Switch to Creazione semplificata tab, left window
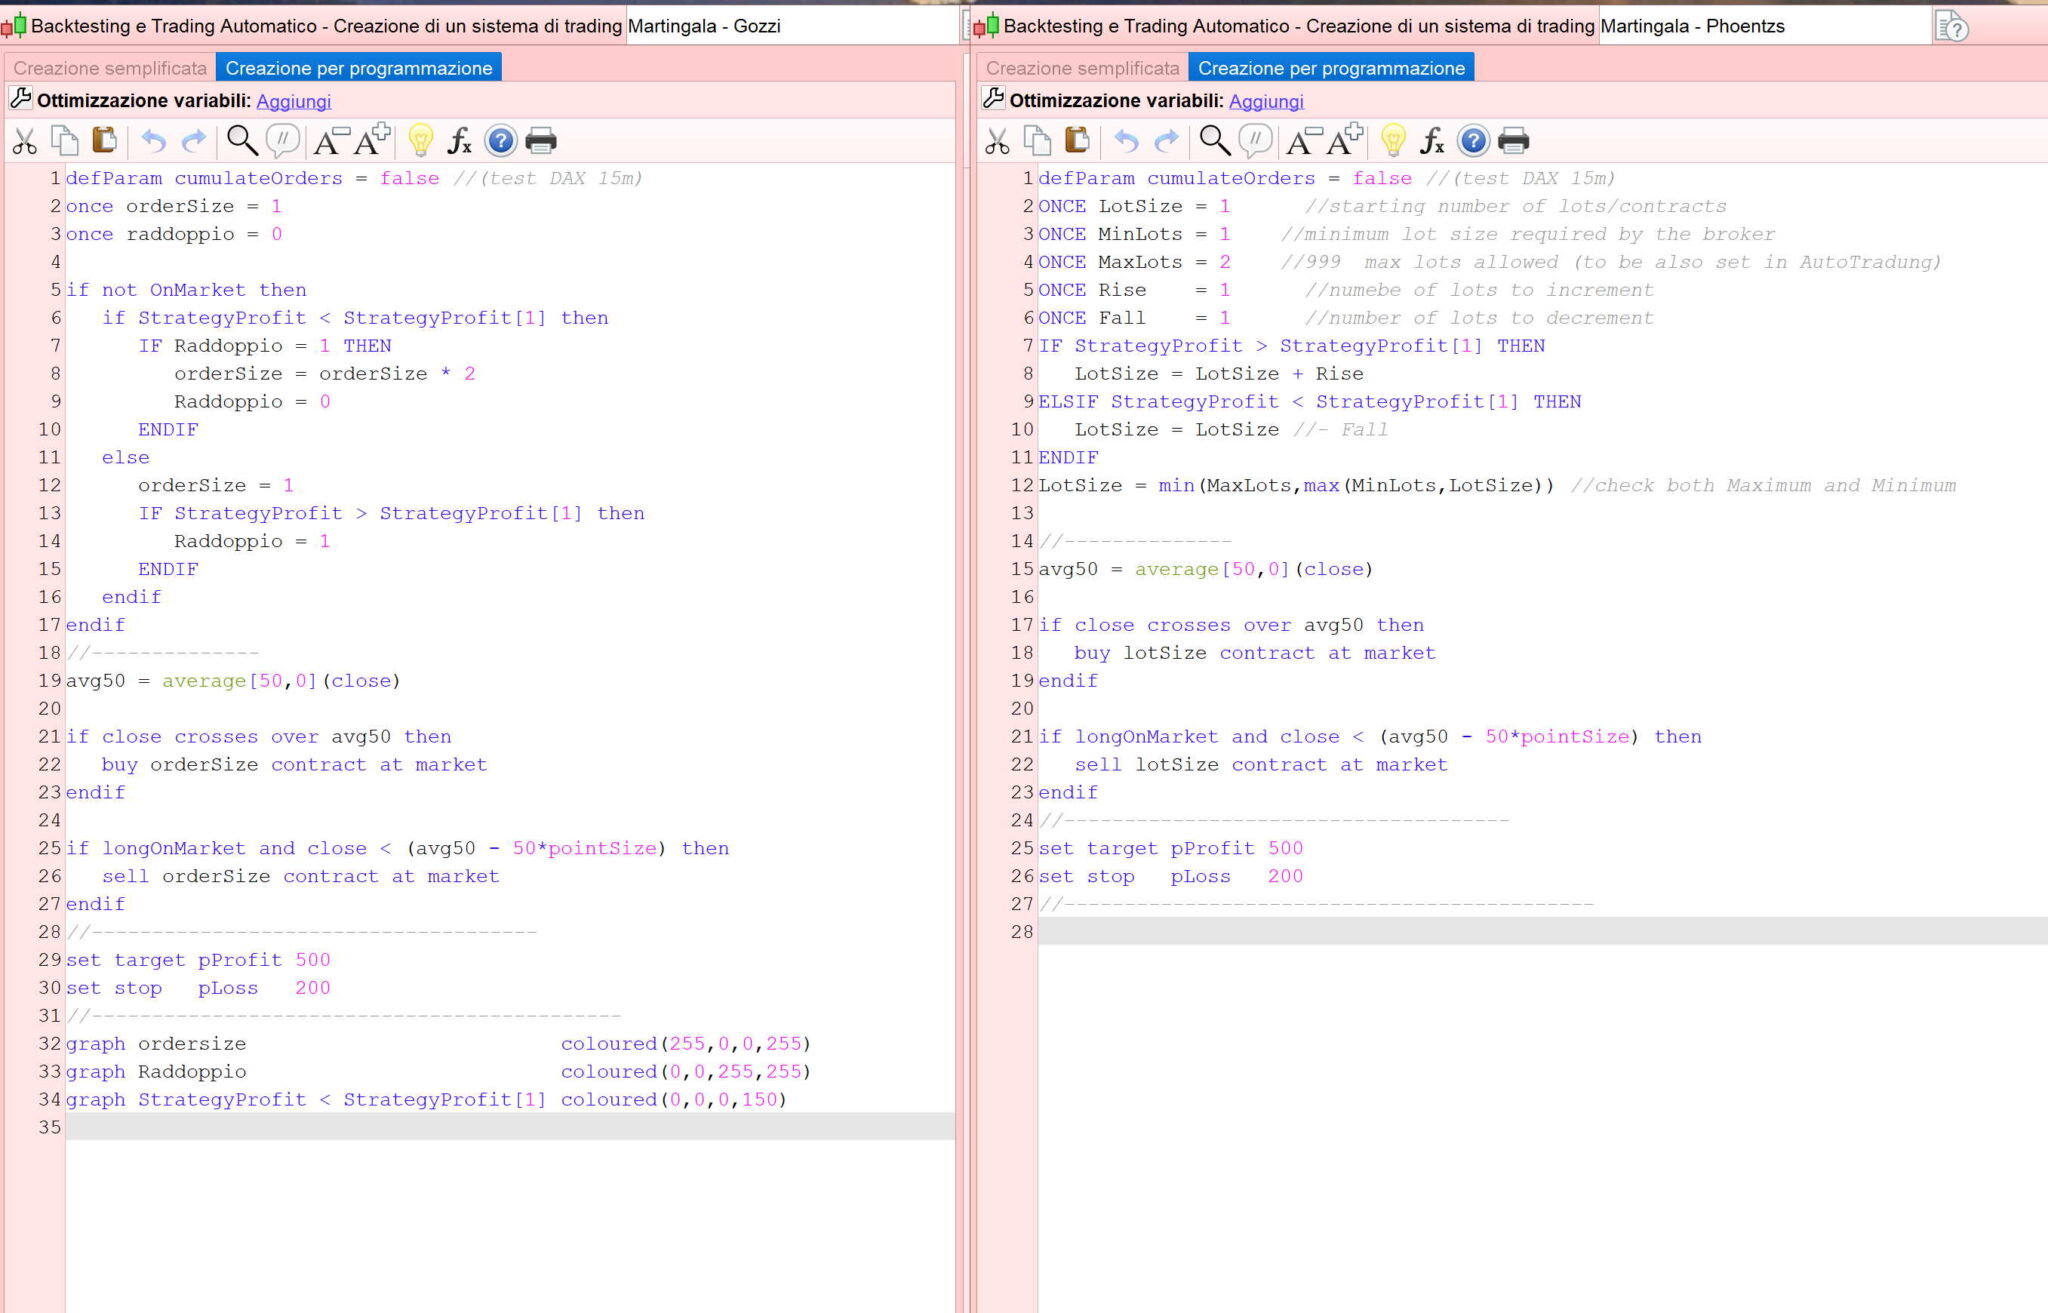This screenshot has height=1313, width=2048. point(110,68)
